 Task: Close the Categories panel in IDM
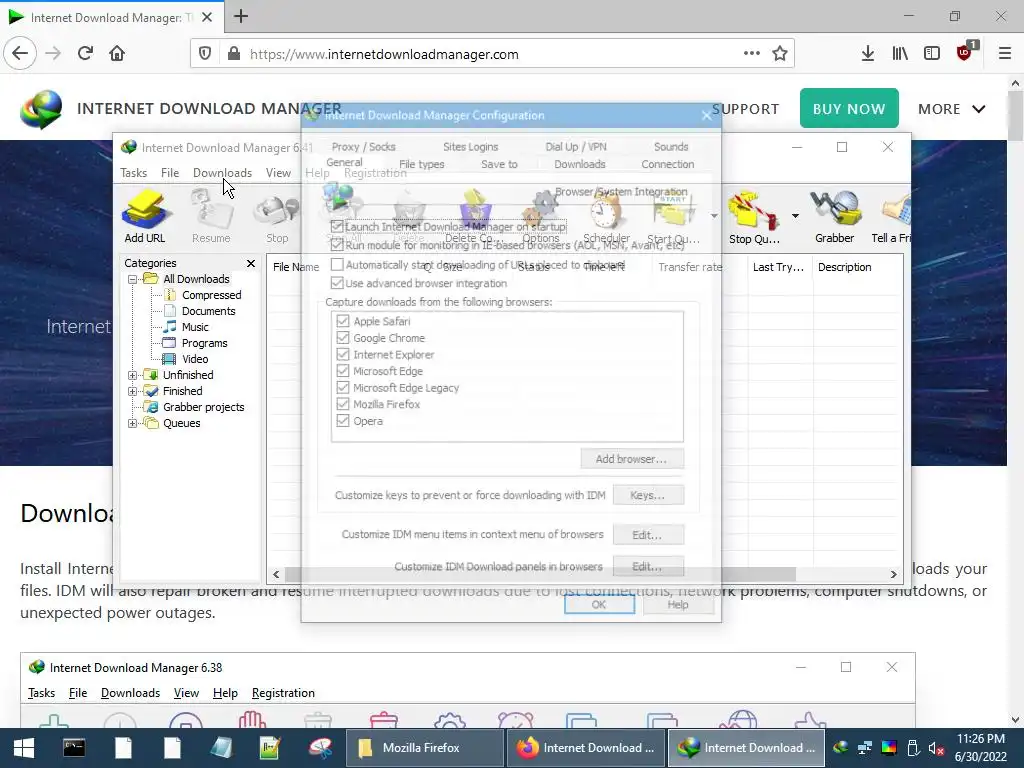(x=251, y=263)
